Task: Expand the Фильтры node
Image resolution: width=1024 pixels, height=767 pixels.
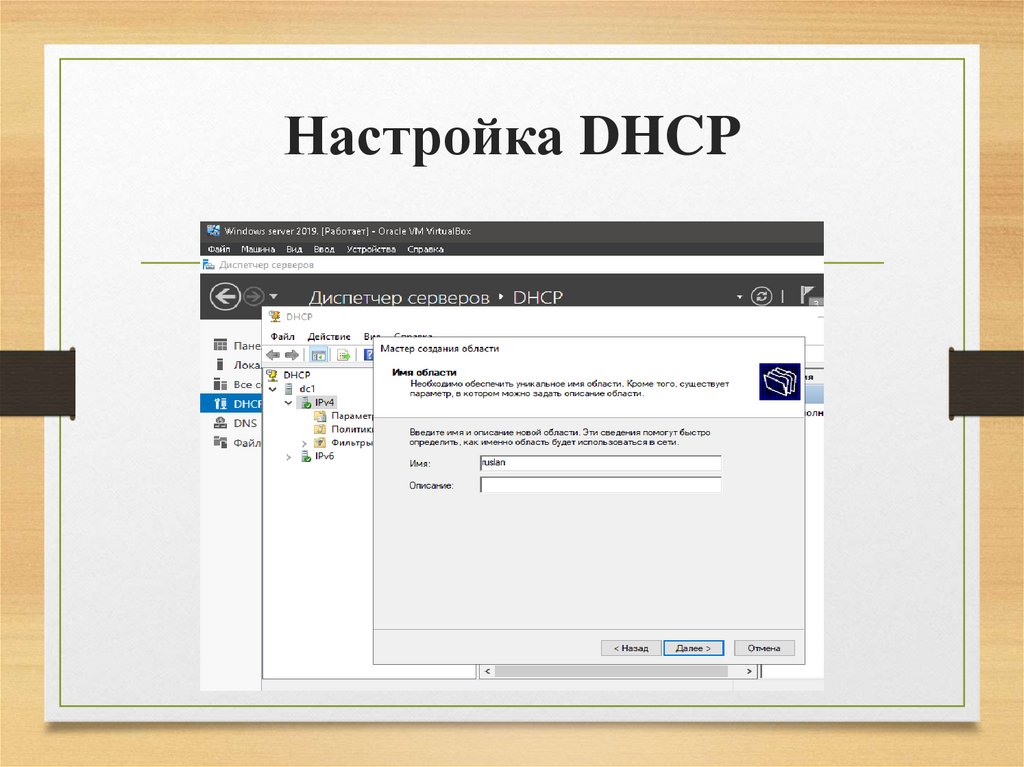Action: click(304, 443)
